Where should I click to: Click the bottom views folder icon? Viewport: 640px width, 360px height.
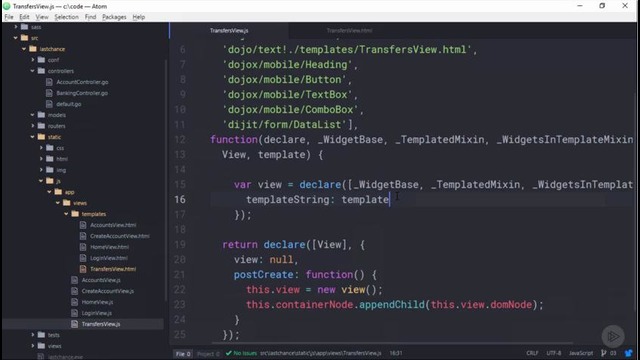[x=41, y=346]
